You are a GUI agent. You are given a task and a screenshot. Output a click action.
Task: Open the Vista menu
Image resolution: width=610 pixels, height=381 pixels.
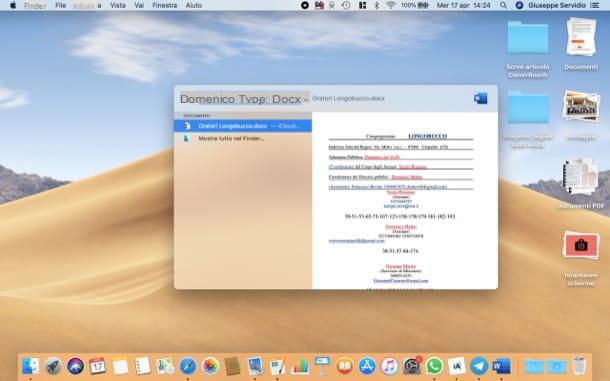tap(118, 5)
